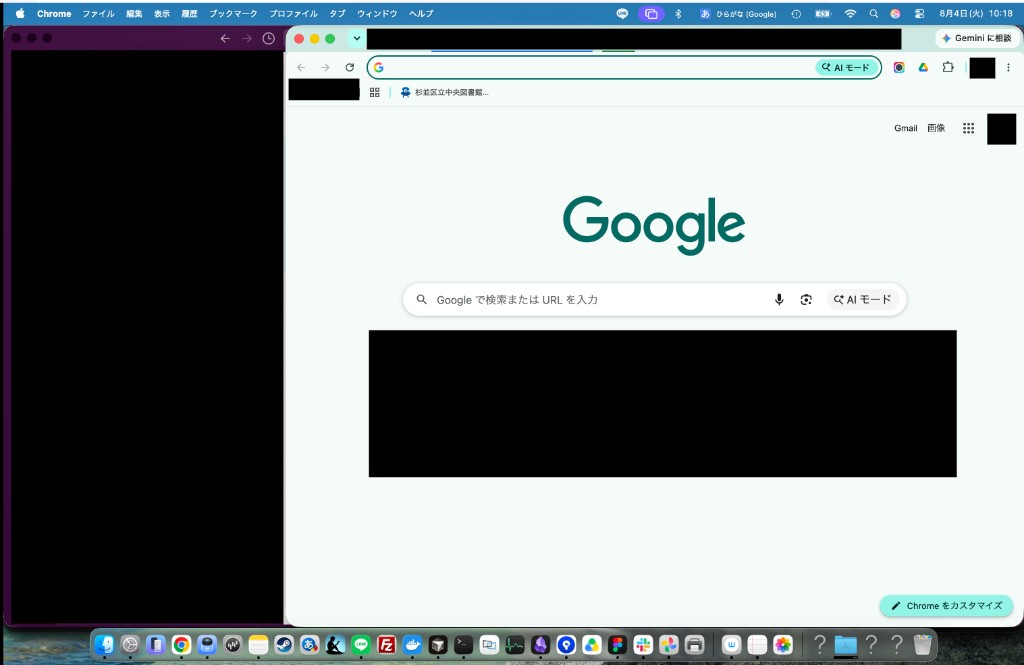Open the bookmarks bar apps grid icon
This screenshot has width=1024, height=665.
coord(374,92)
